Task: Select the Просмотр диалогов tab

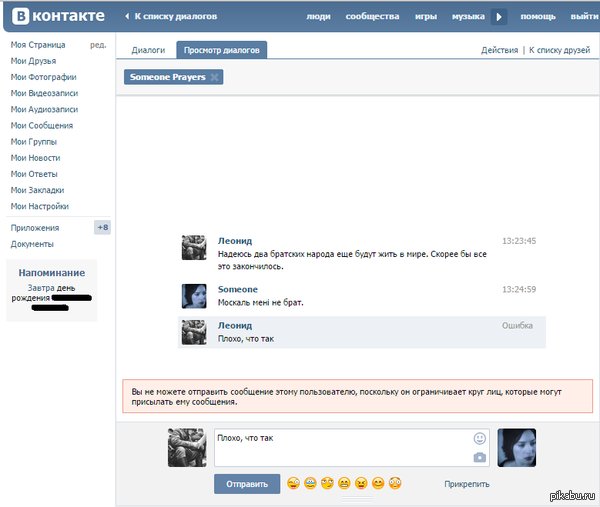Action: (222, 50)
